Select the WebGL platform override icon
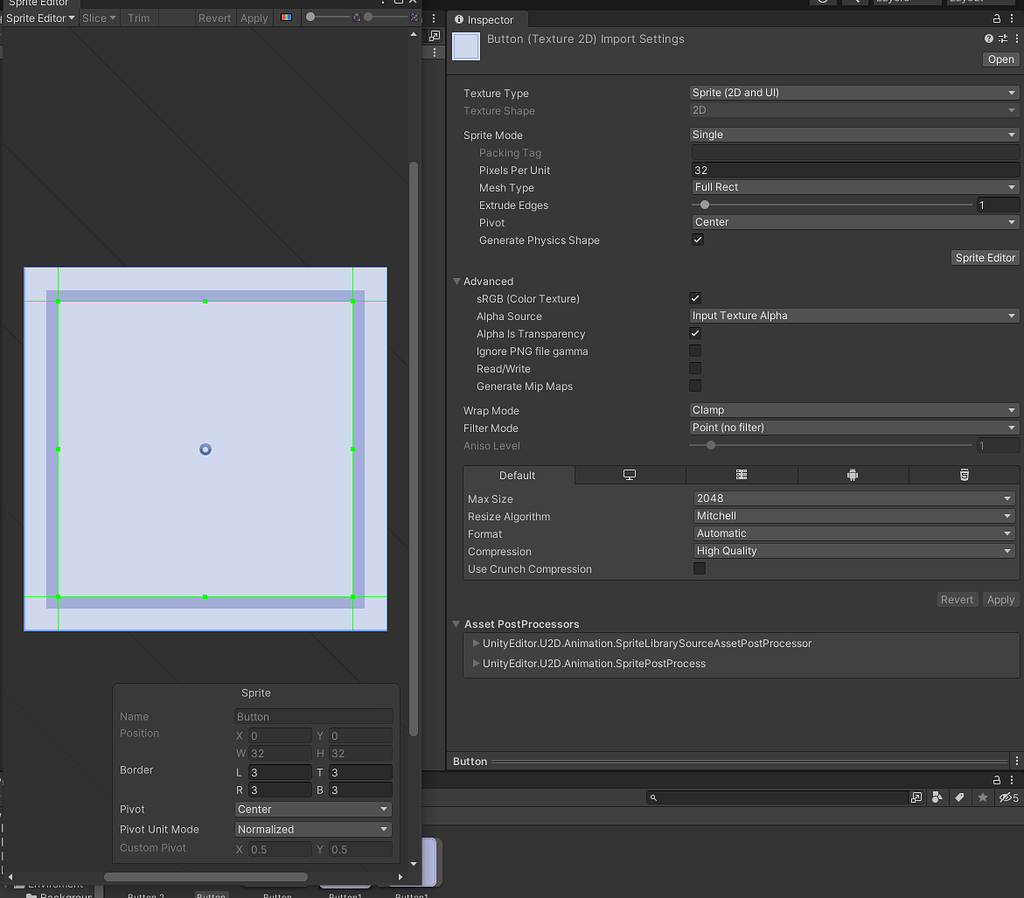 pyautogui.click(x=963, y=474)
